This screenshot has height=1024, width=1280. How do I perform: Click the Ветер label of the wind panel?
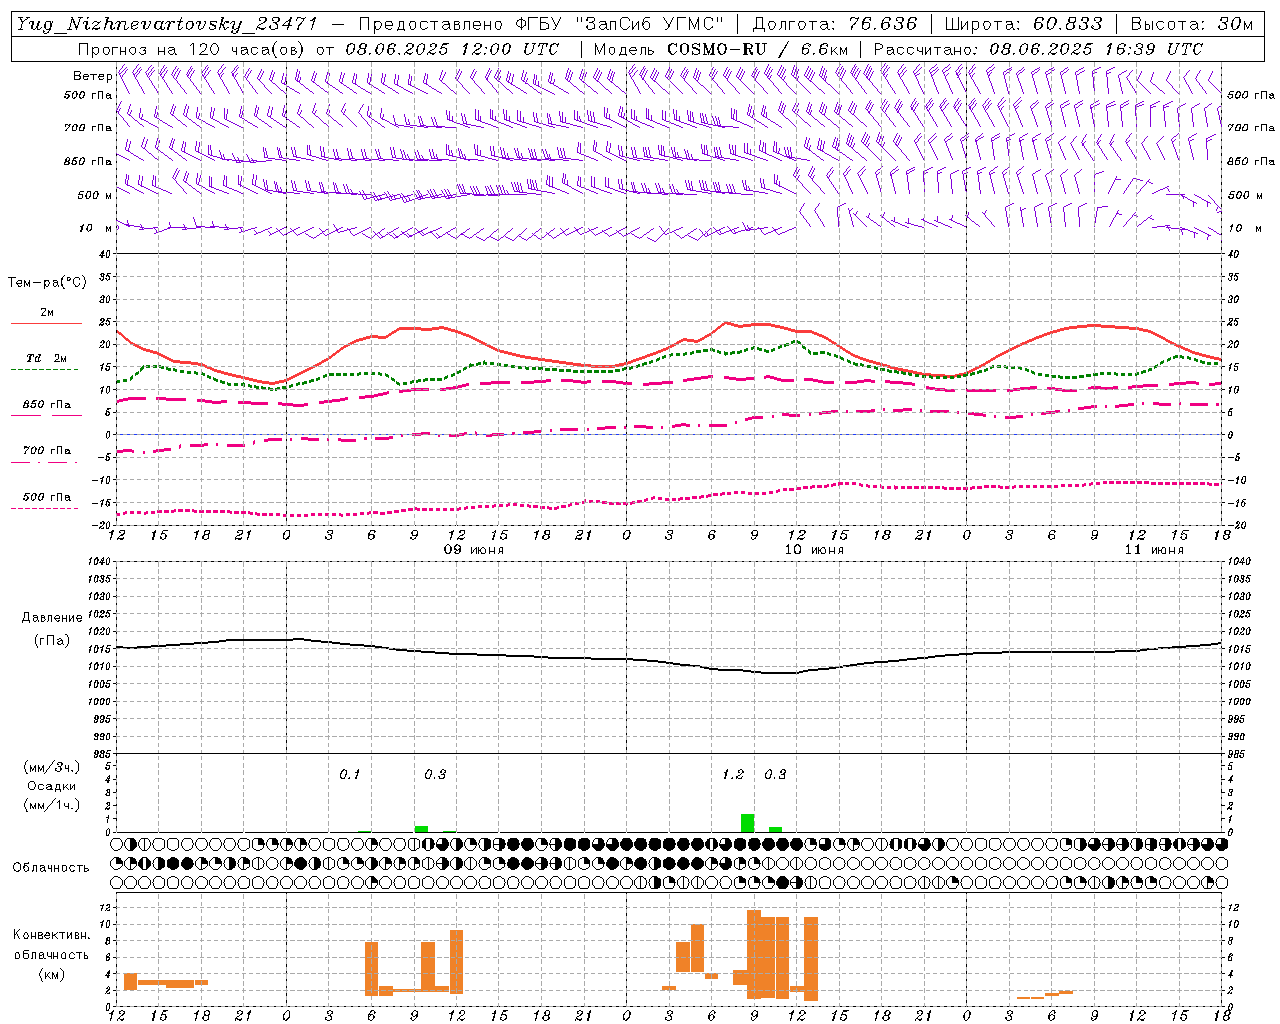click(93, 76)
